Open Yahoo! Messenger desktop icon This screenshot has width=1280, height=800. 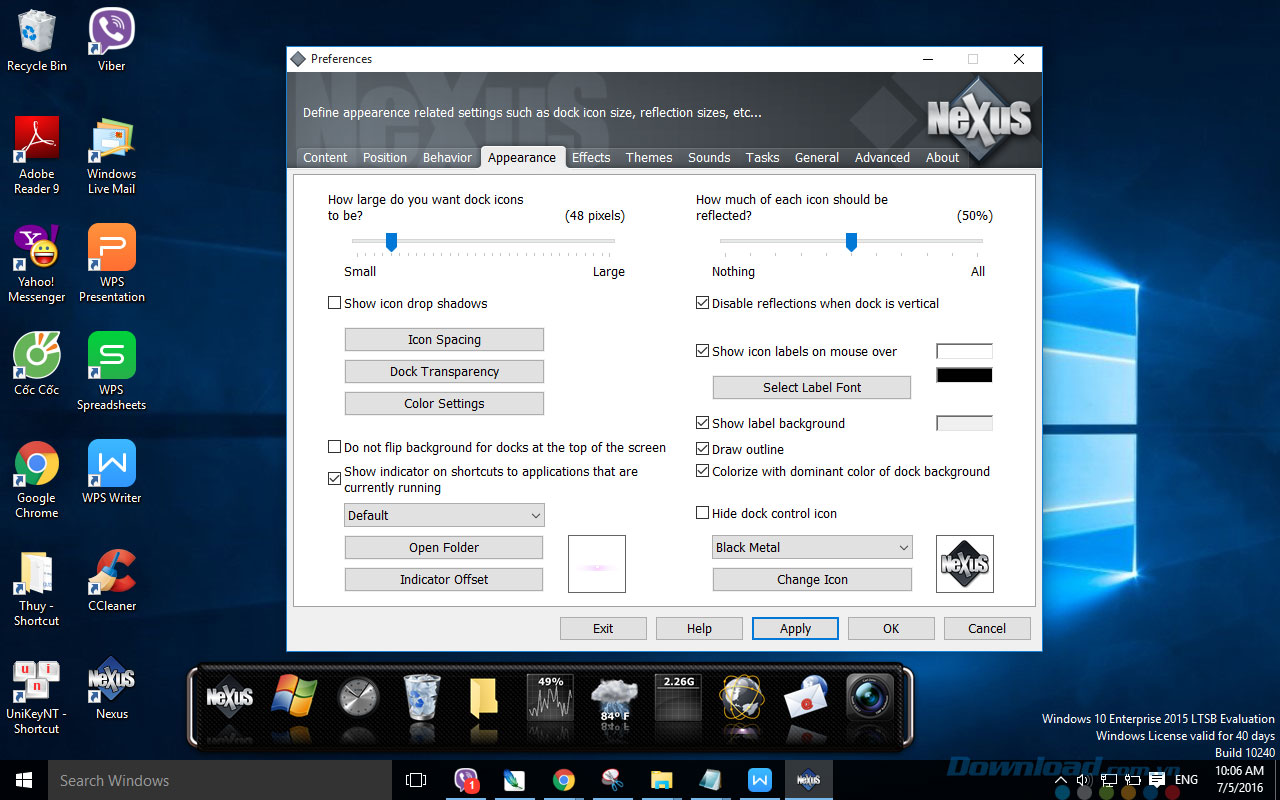(x=37, y=263)
